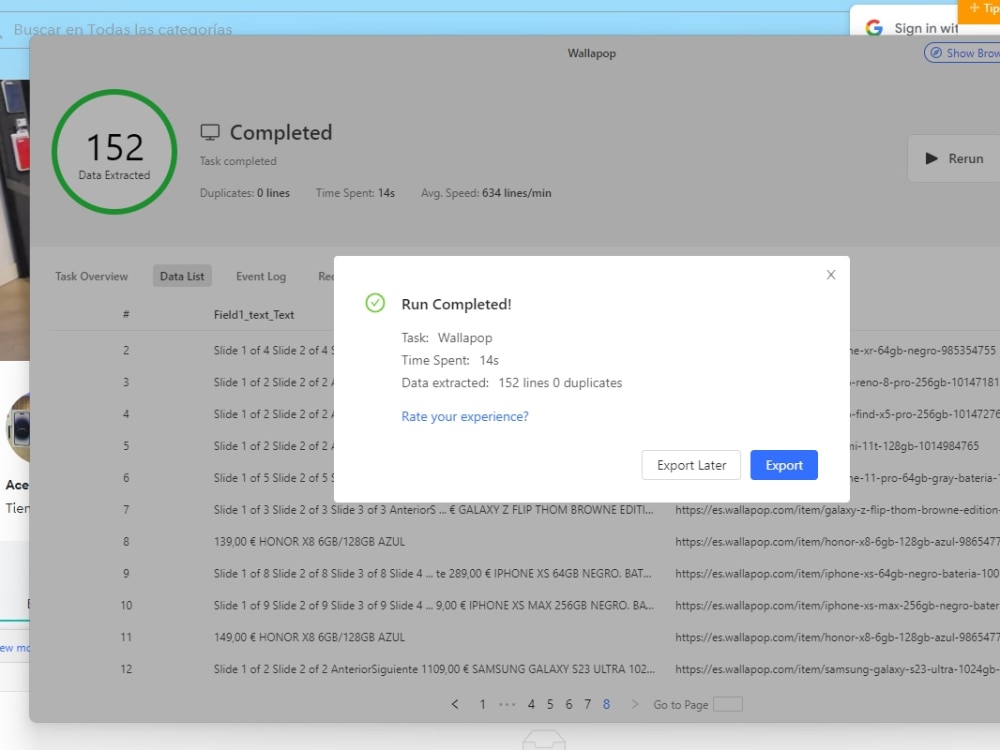Image resolution: width=1000 pixels, height=750 pixels.
Task: Click the orange Tips button
Action: click(980, 9)
